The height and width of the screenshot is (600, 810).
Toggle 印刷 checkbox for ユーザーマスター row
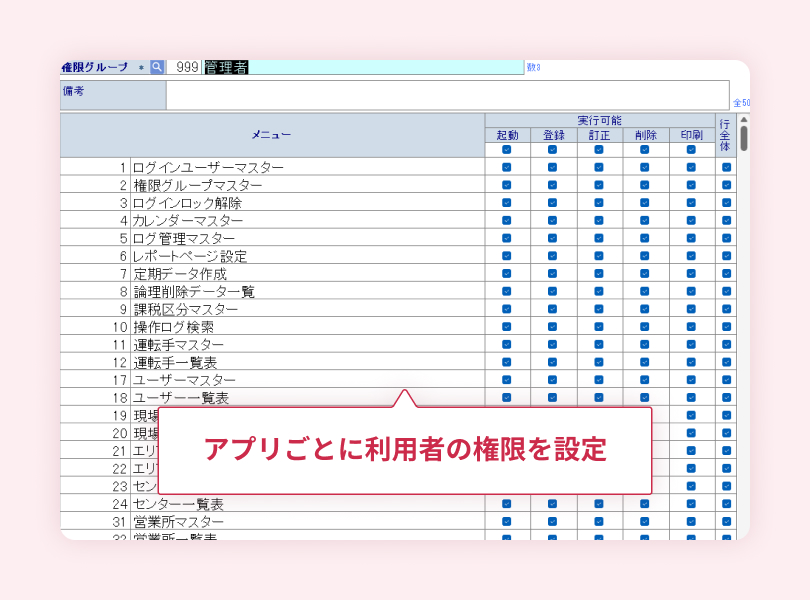(x=691, y=380)
